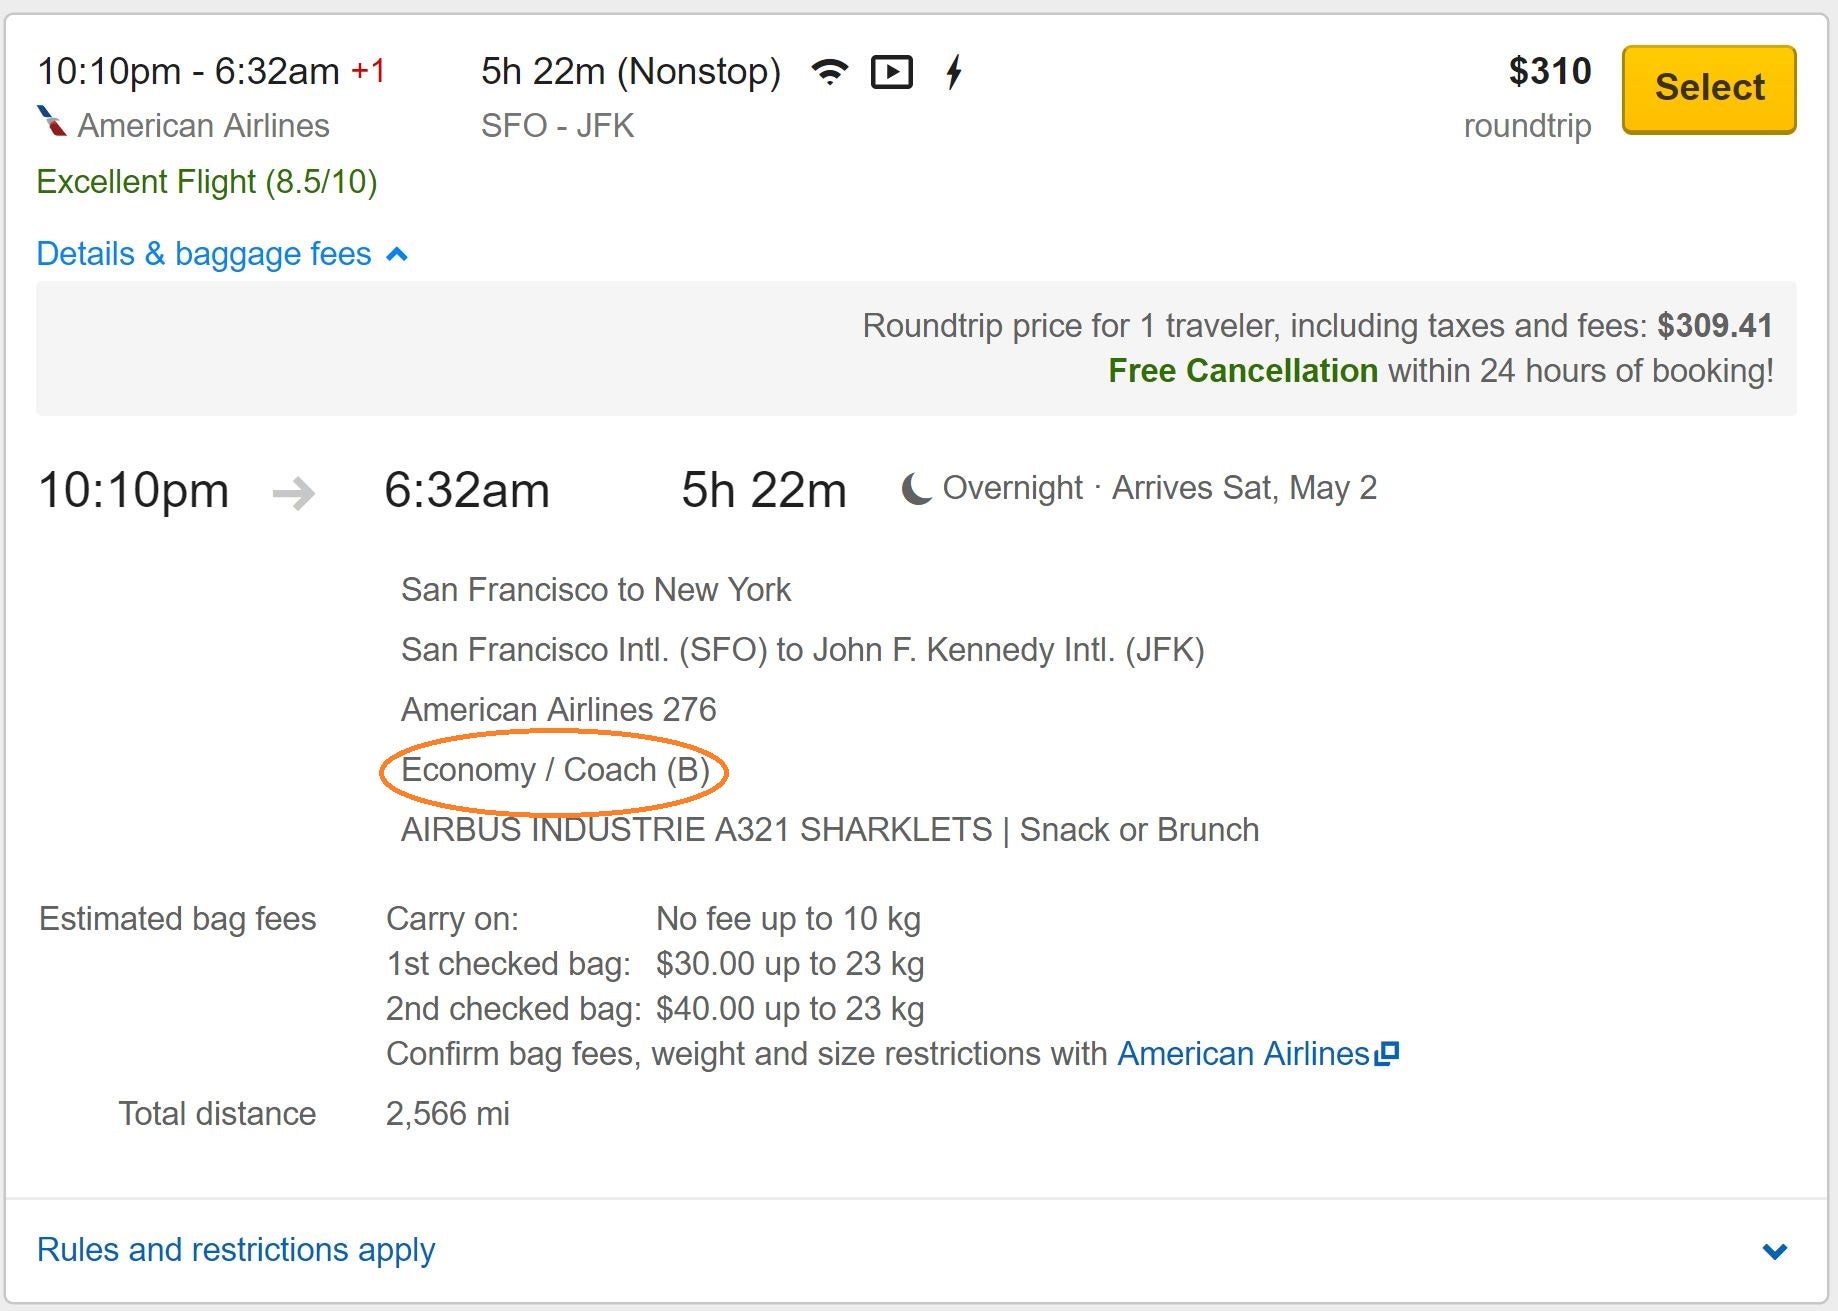
Task: Click AIRBUS INDUSTRIE A321 SHARKLETS aircraft text
Action: (x=697, y=830)
